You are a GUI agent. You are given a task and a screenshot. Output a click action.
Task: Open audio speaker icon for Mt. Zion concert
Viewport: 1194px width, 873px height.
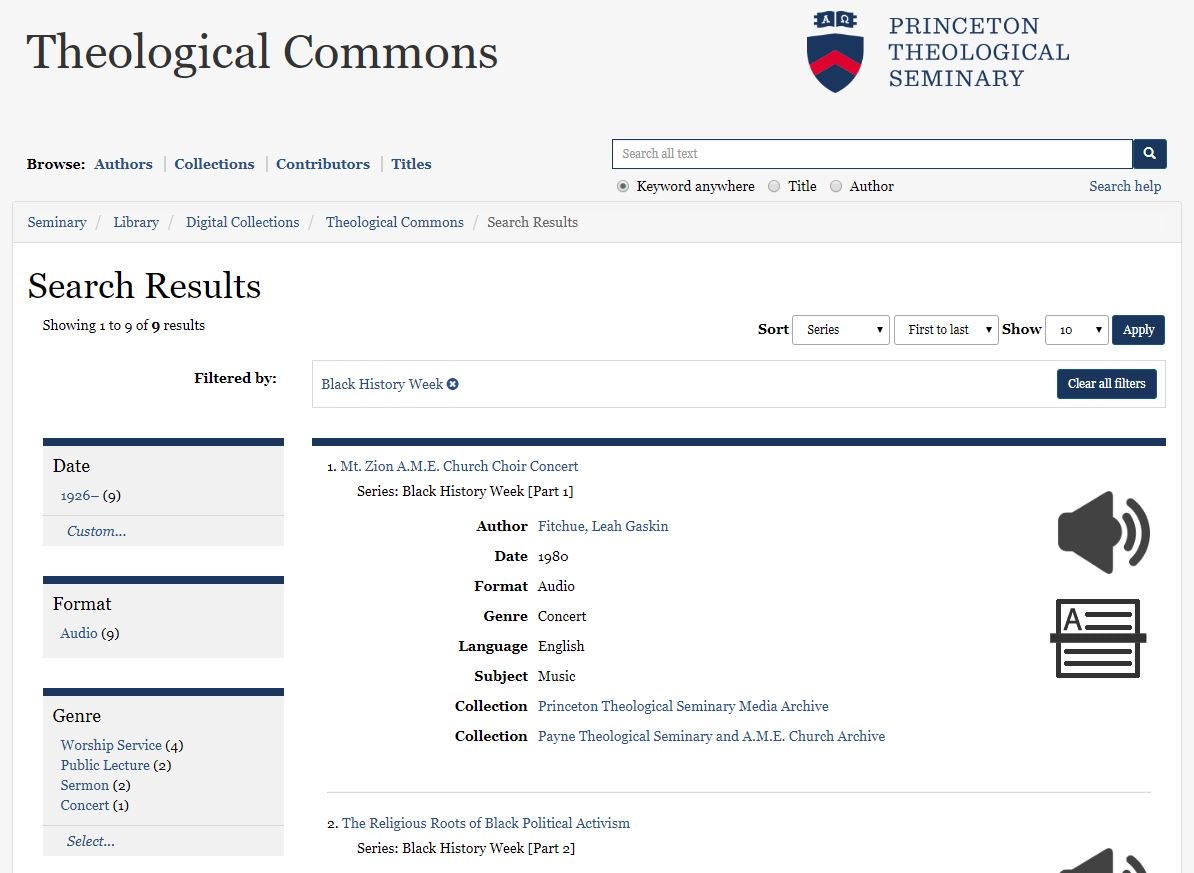(x=1103, y=532)
